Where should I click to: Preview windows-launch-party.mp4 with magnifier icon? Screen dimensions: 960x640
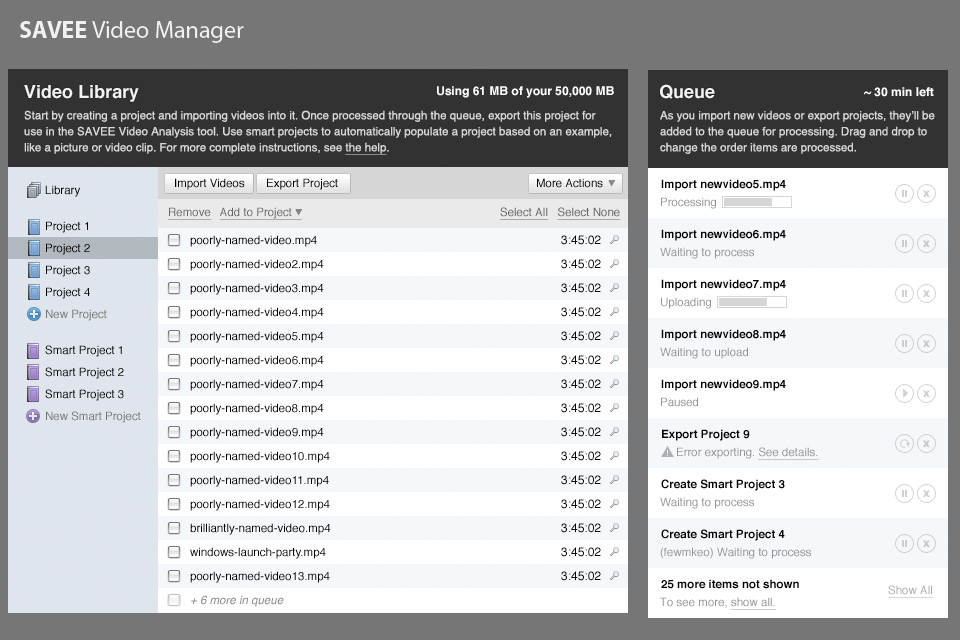pyautogui.click(x=614, y=552)
